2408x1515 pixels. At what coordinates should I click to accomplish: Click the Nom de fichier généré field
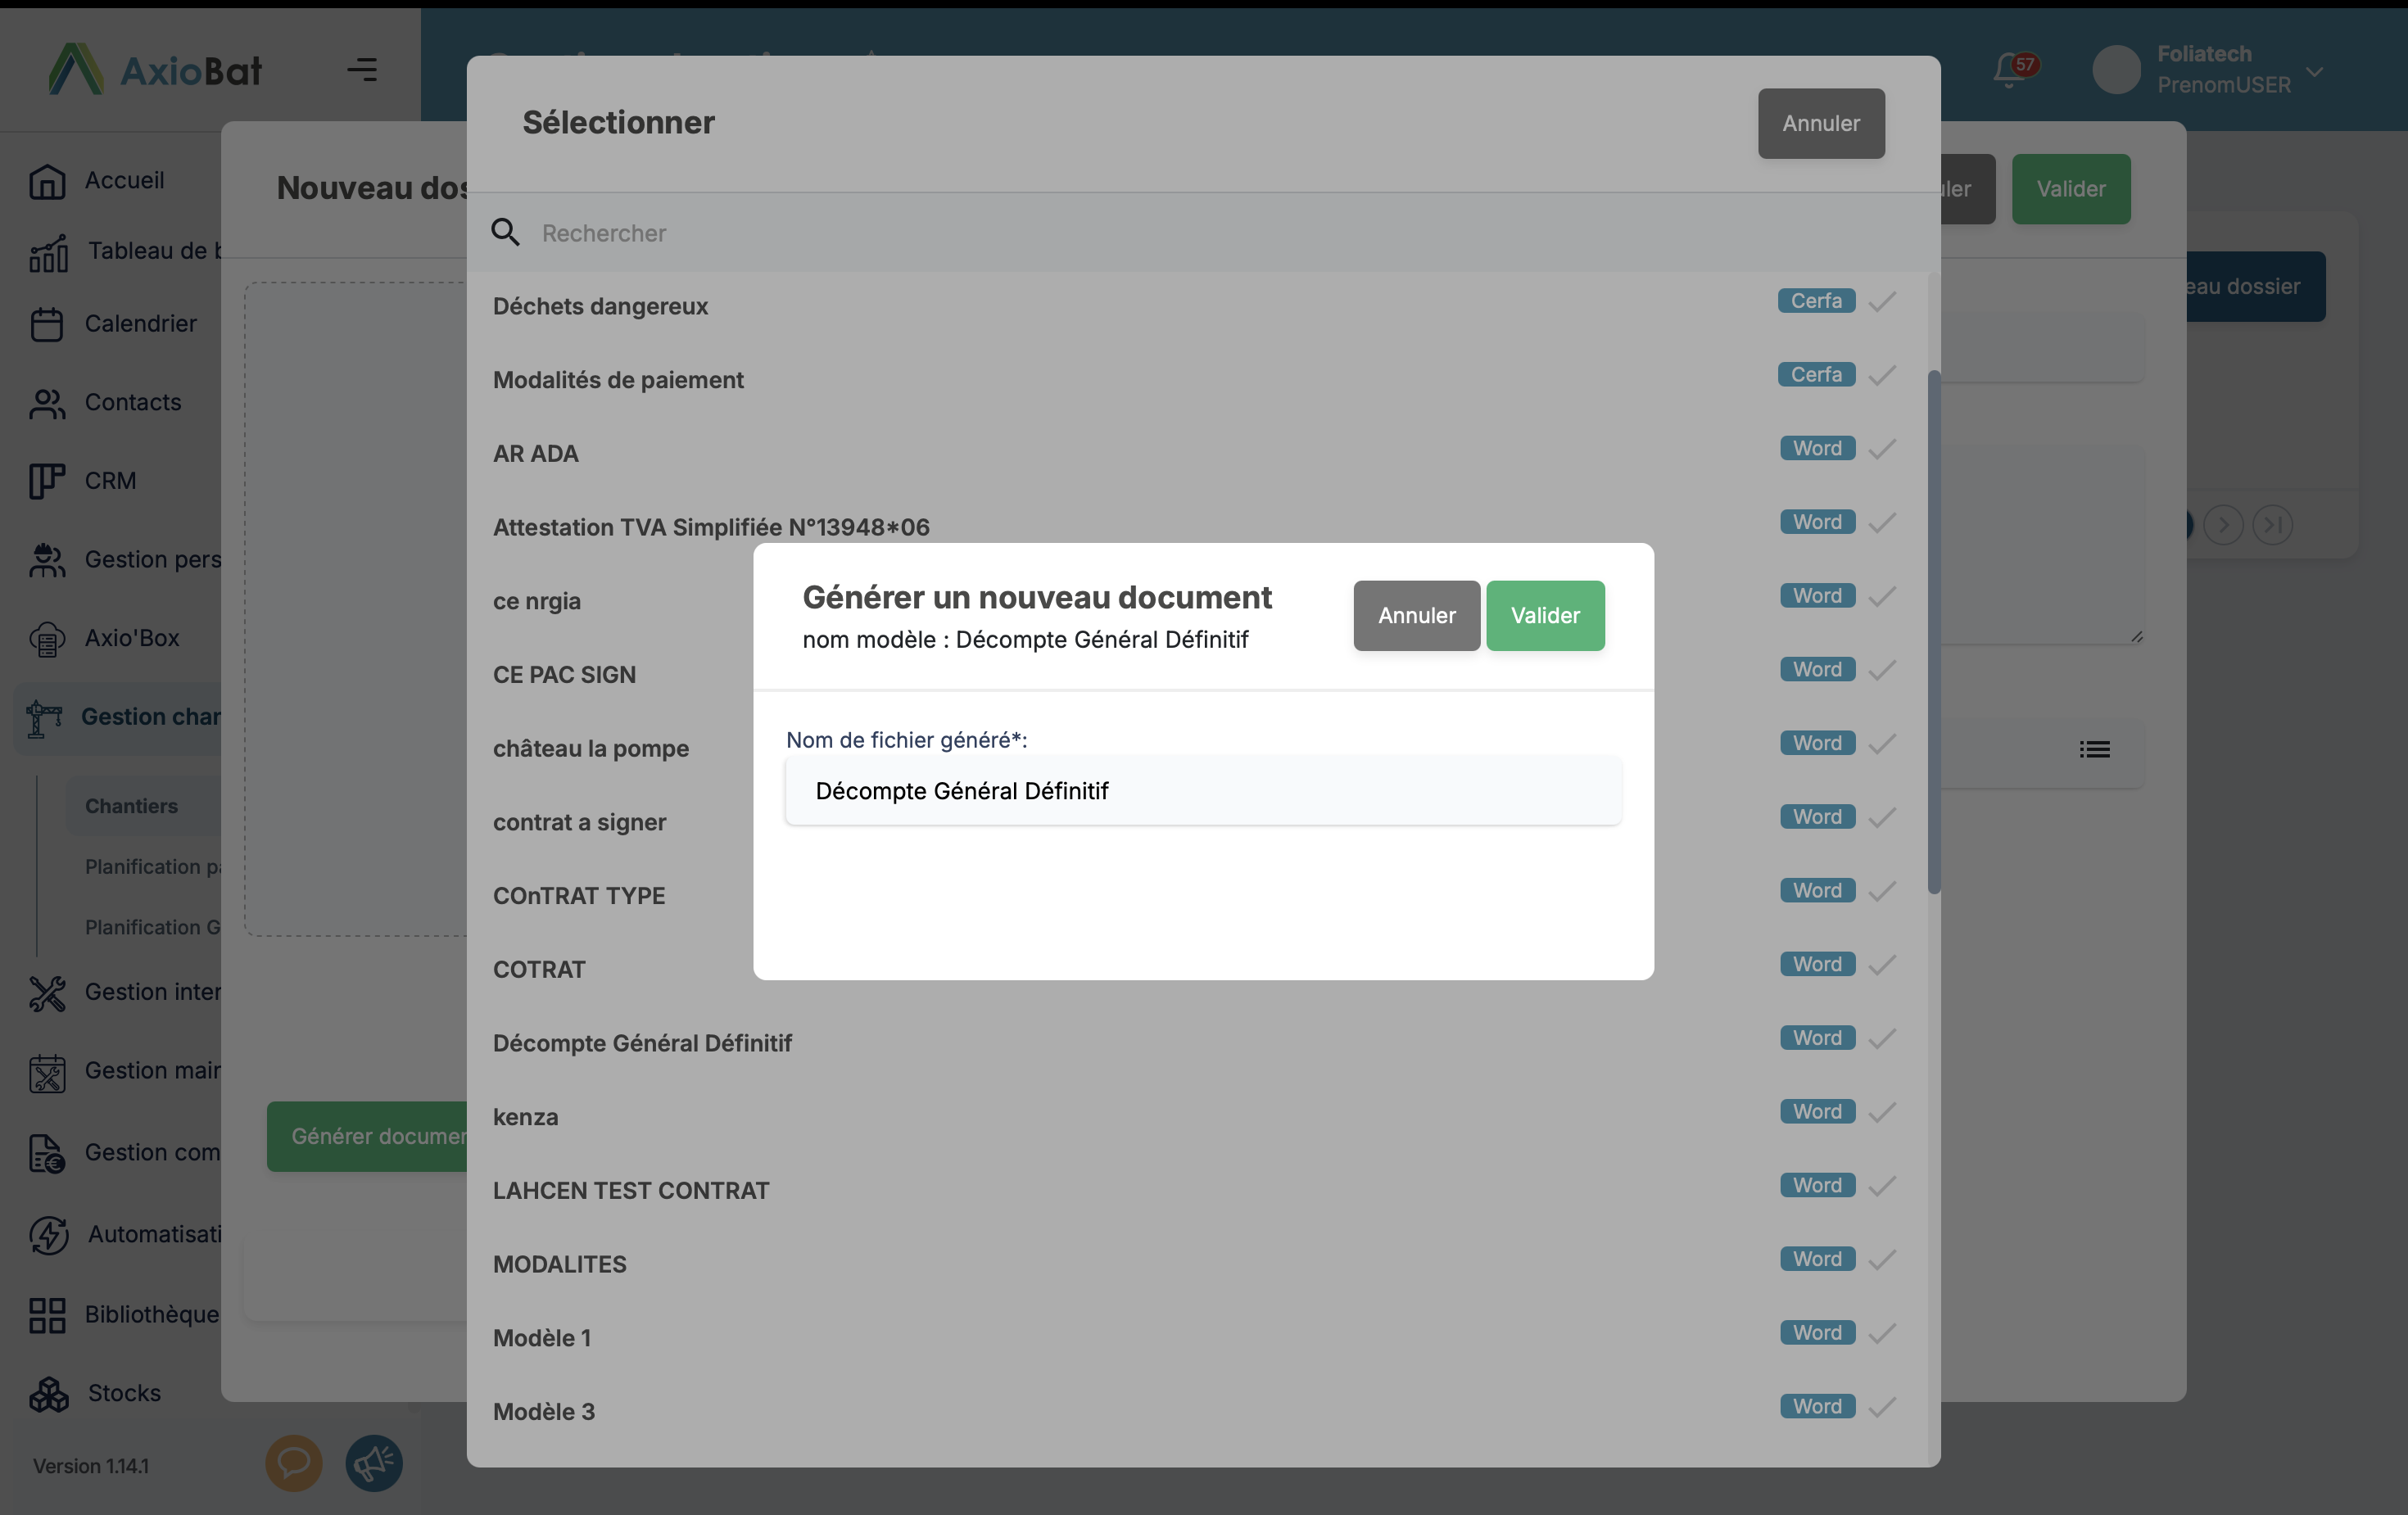click(1203, 791)
